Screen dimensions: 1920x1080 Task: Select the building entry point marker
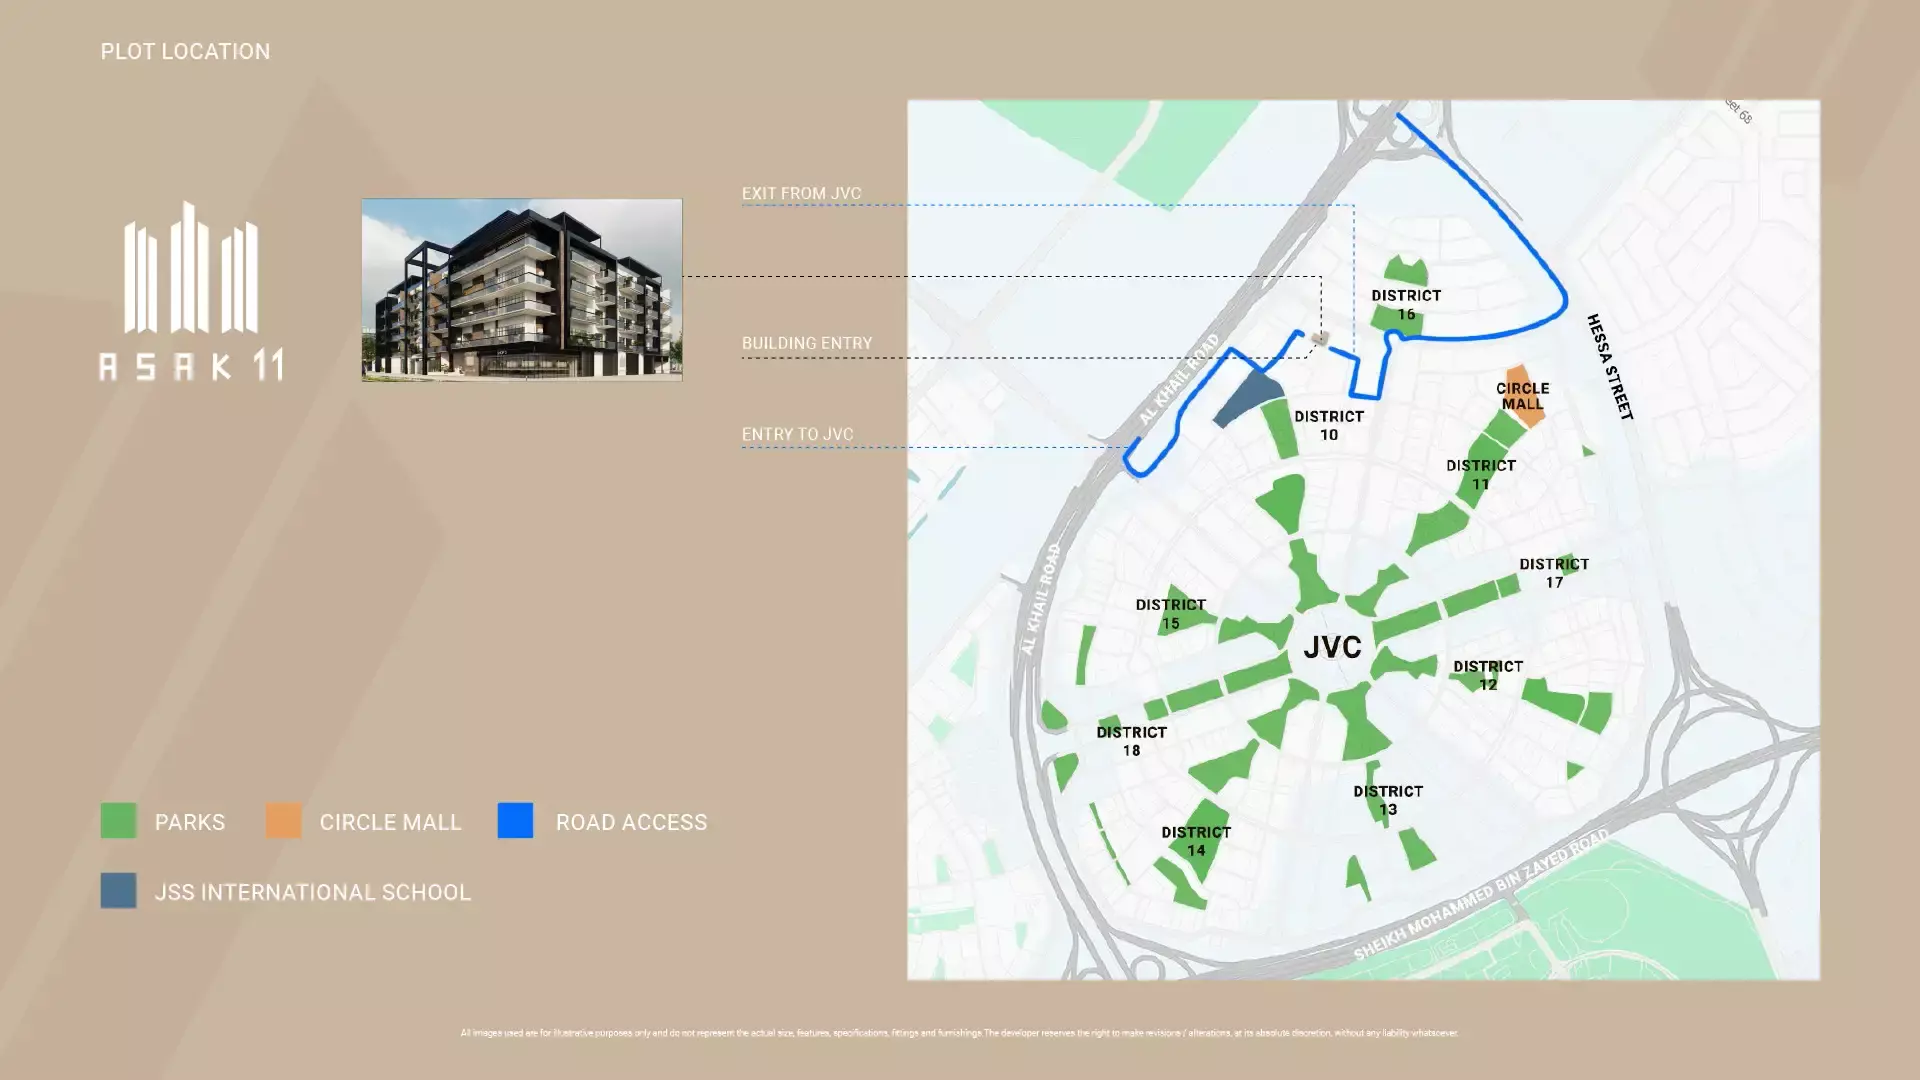tap(1320, 340)
